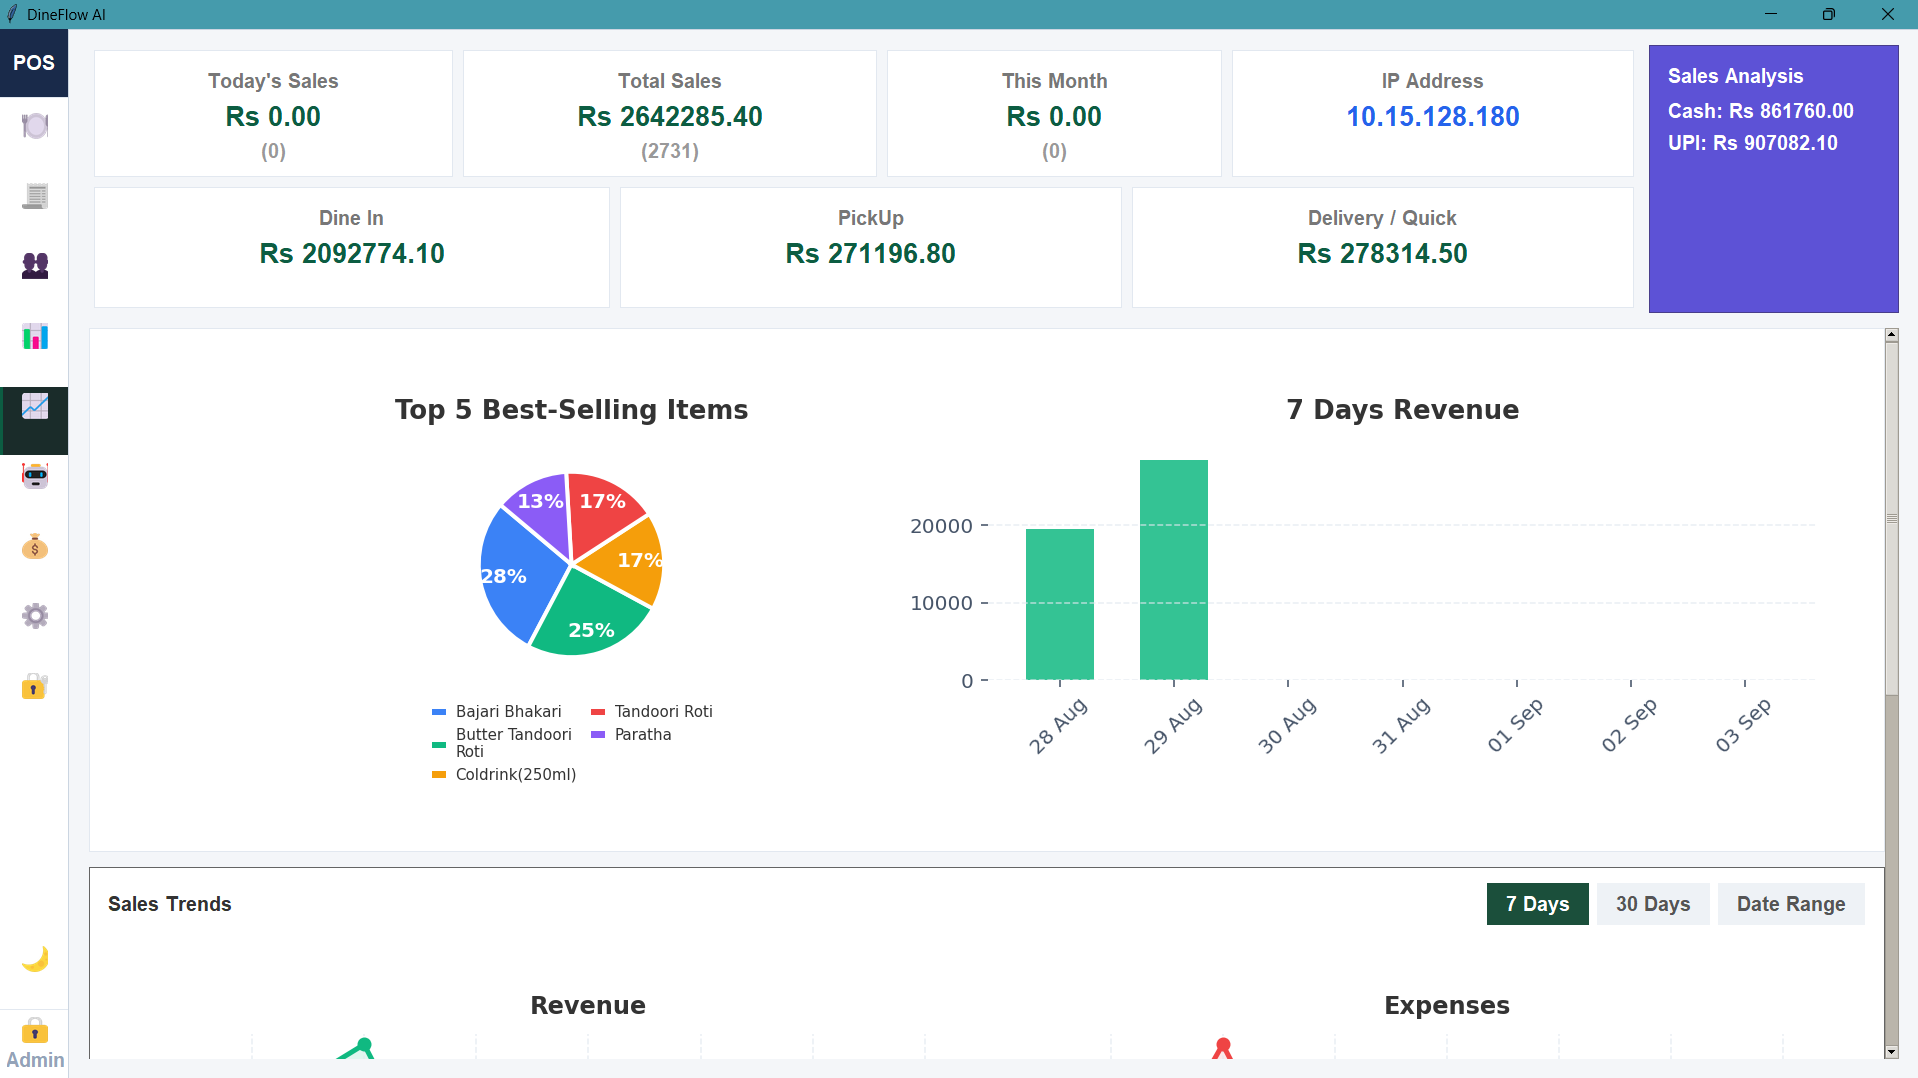
Task: Click the scrollbar down arrow
Action: pos(1891,1052)
